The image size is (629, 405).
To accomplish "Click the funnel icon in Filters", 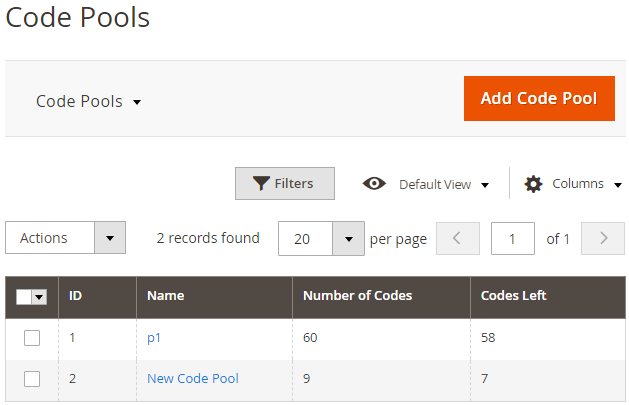I will pyautogui.click(x=261, y=184).
